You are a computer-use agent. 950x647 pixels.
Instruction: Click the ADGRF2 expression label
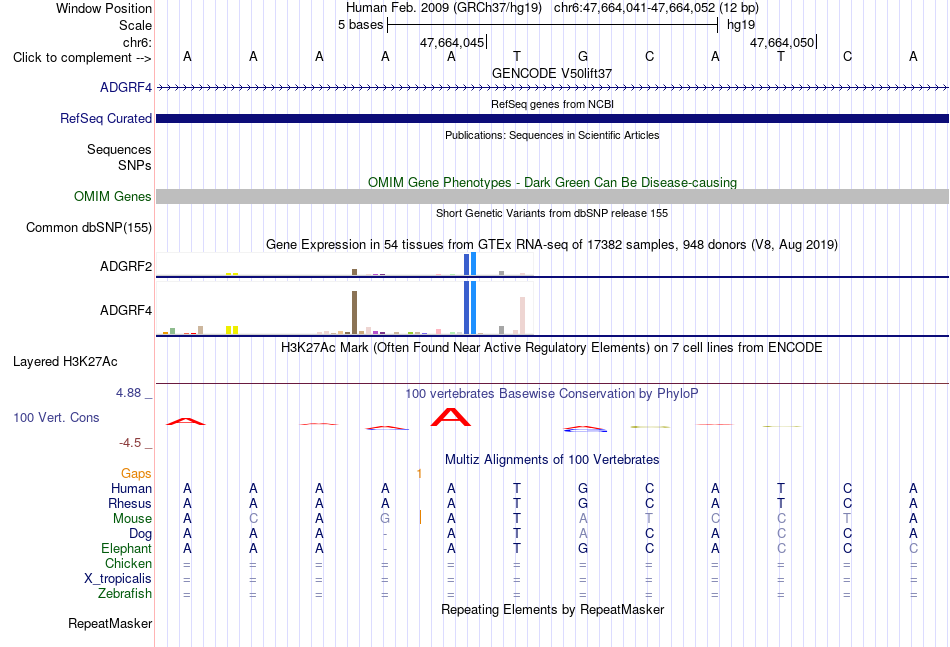coord(126,267)
